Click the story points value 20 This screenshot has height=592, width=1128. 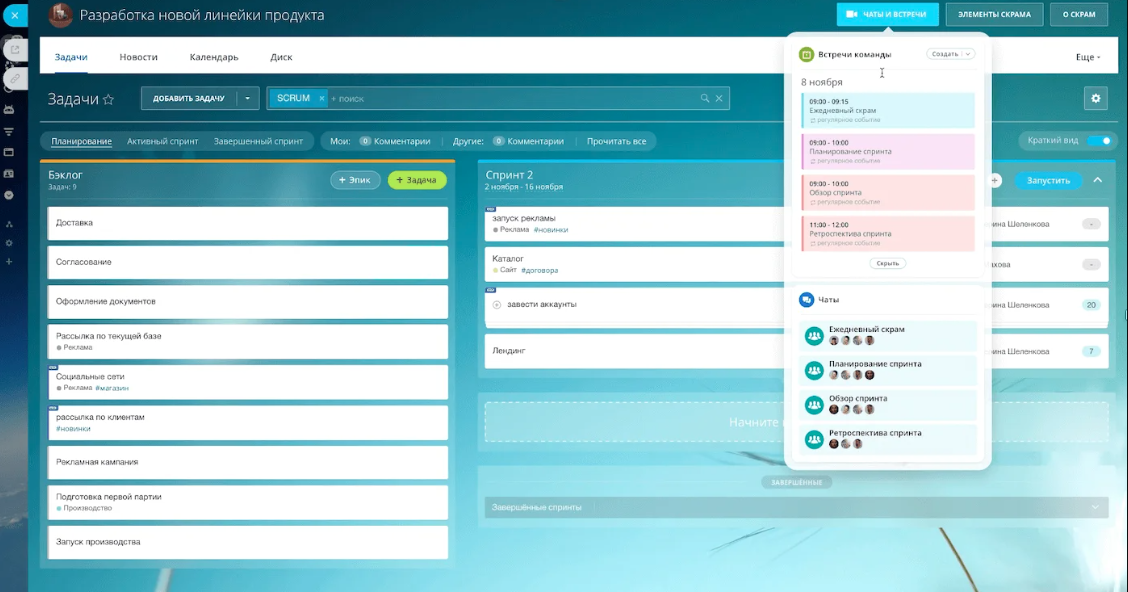pos(1091,305)
